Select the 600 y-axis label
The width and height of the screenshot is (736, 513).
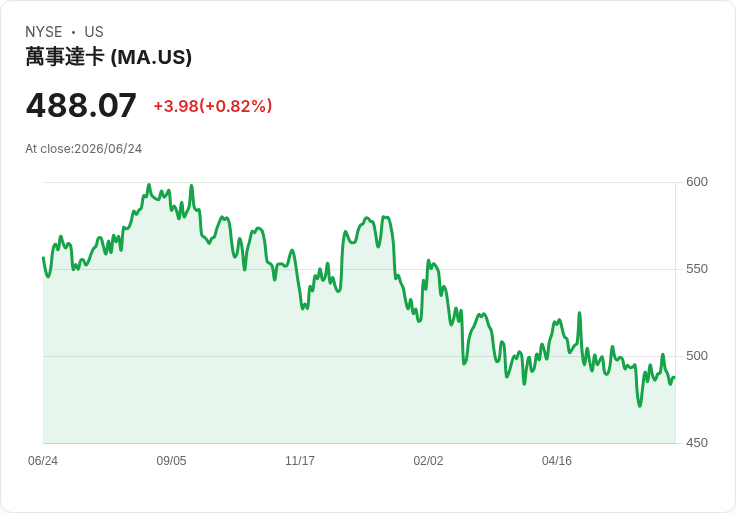pos(697,182)
